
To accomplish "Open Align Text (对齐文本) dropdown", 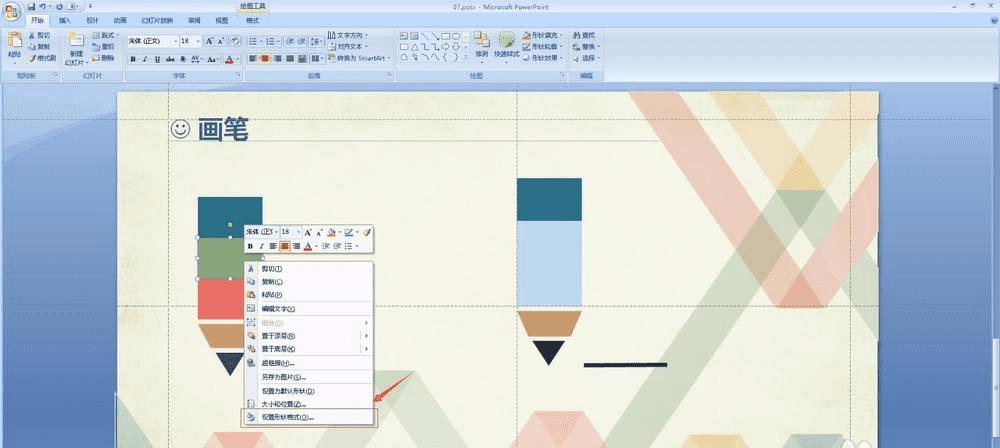I will point(348,47).
